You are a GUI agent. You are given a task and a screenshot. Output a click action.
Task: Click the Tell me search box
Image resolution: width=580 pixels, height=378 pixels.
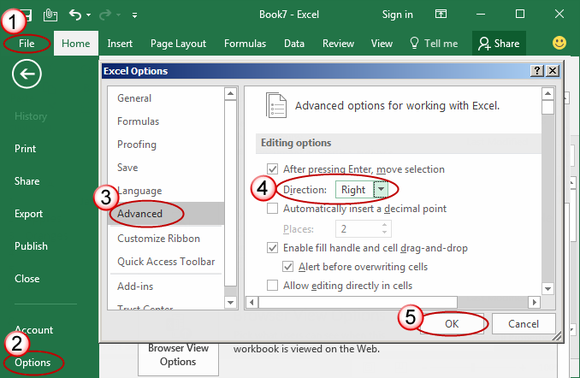[x=434, y=43]
